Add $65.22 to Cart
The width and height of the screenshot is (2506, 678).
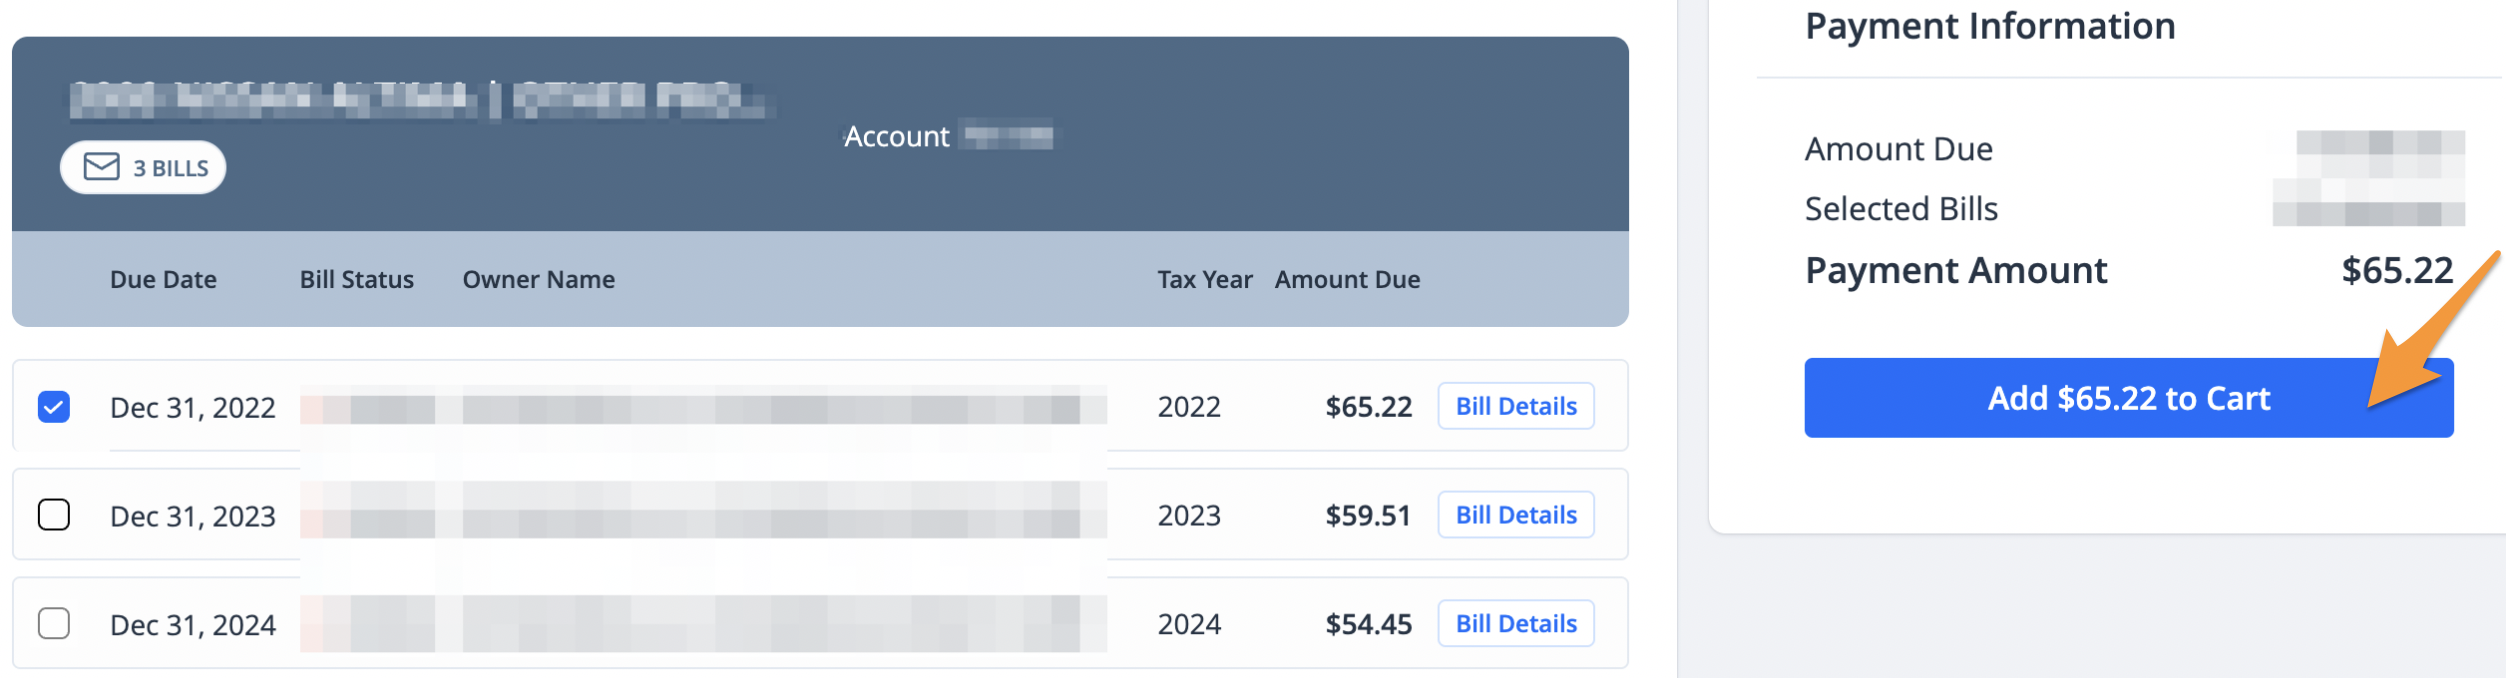2129,398
